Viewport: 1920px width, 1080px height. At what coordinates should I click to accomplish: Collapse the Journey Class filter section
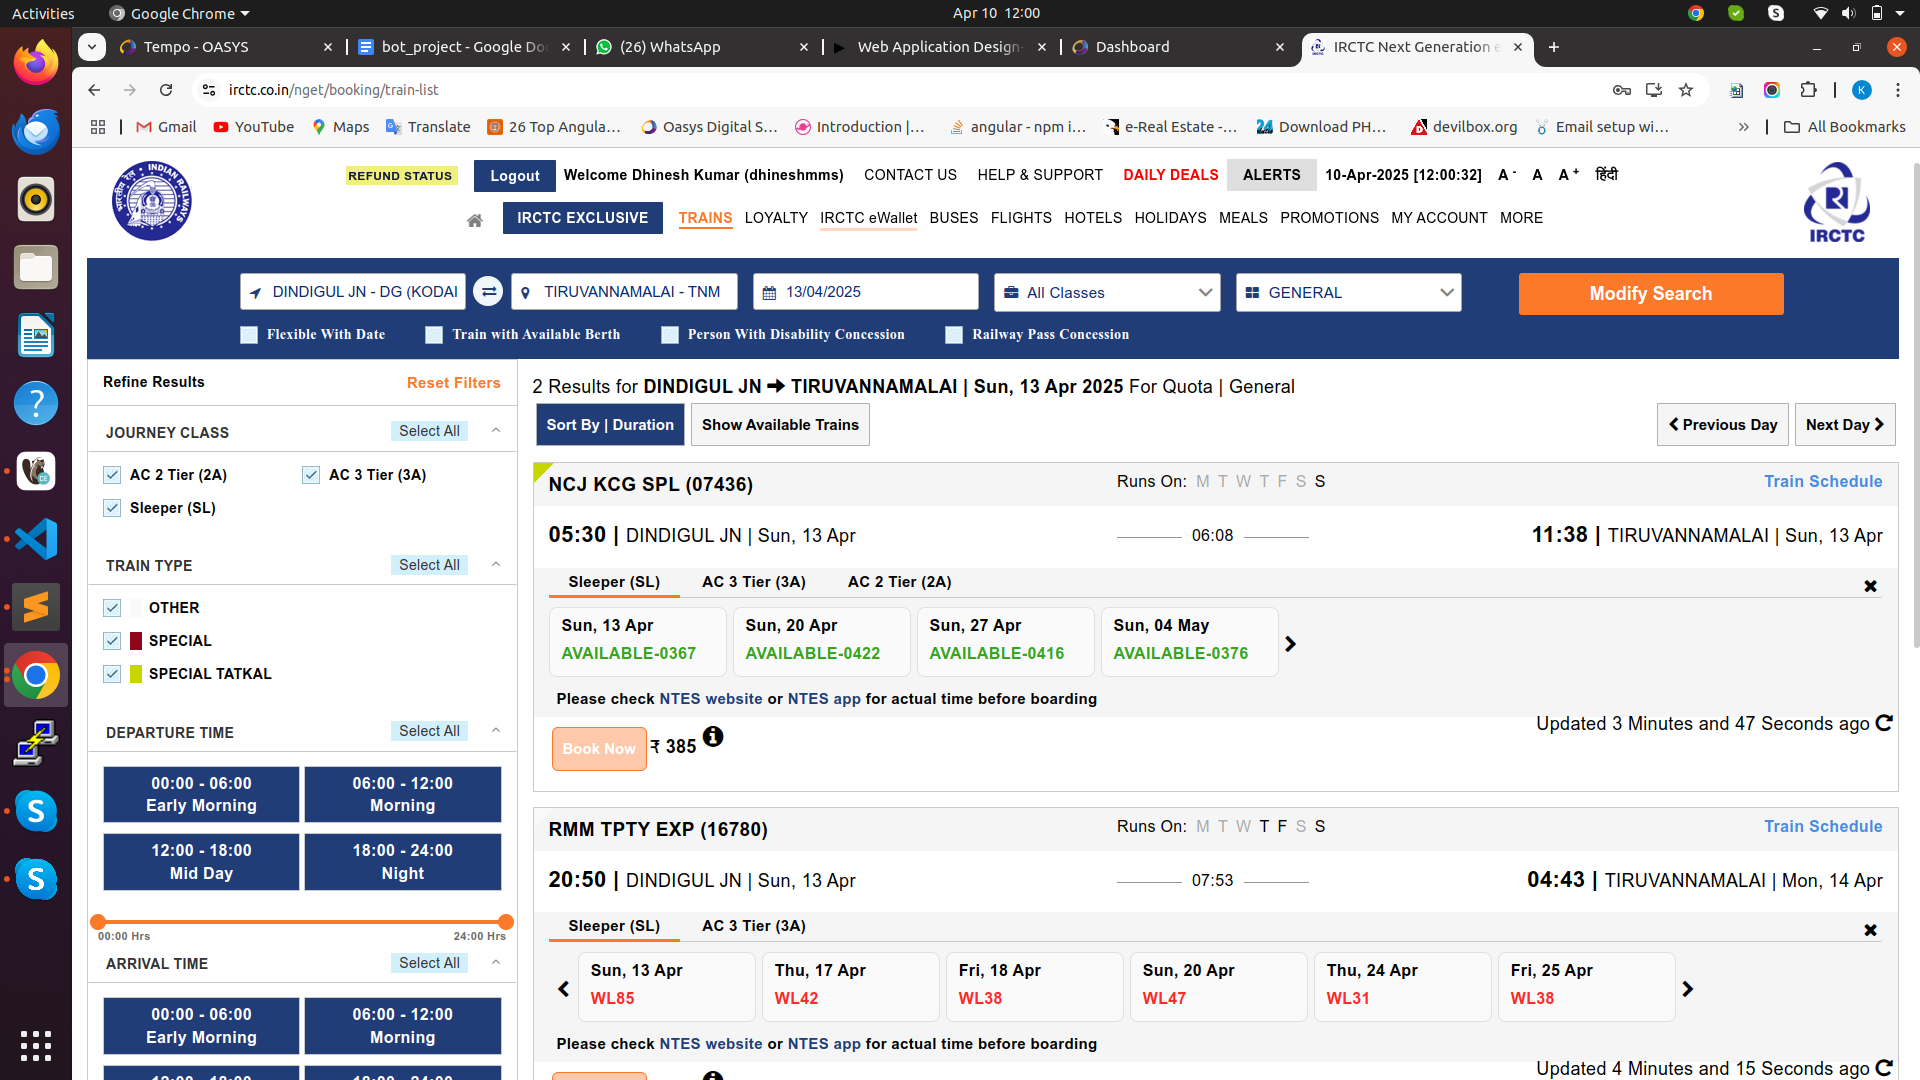tap(496, 431)
